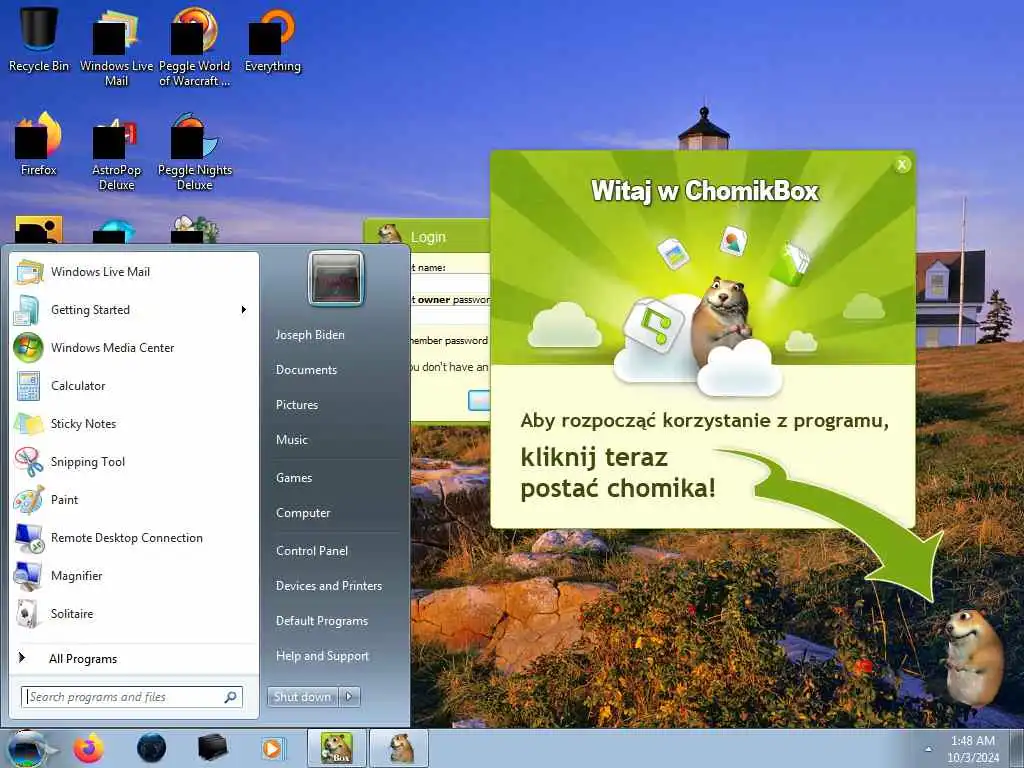Open AstroPop Deluxe desktop shortcut
Image resolution: width=1024 pixels, height=768 pixels.
(116, 152)
